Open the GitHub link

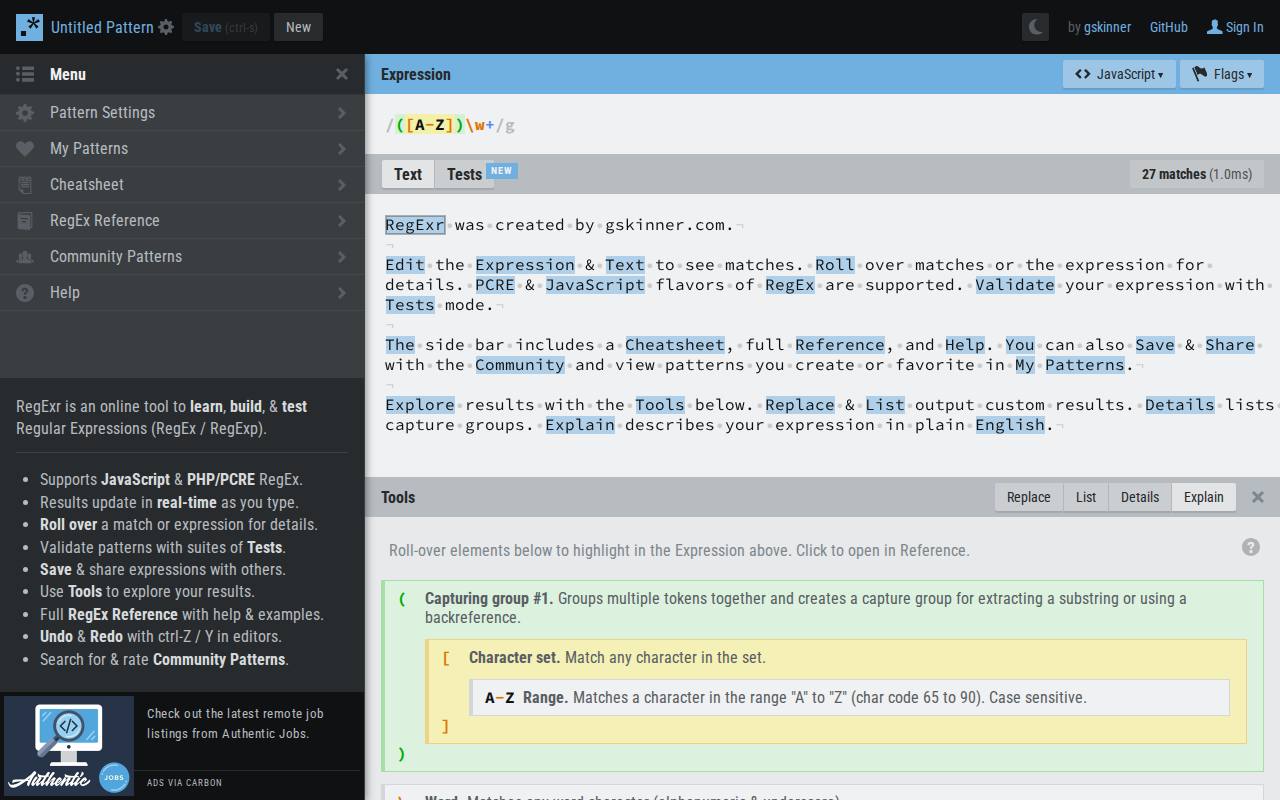click(x=1168, y=27)
